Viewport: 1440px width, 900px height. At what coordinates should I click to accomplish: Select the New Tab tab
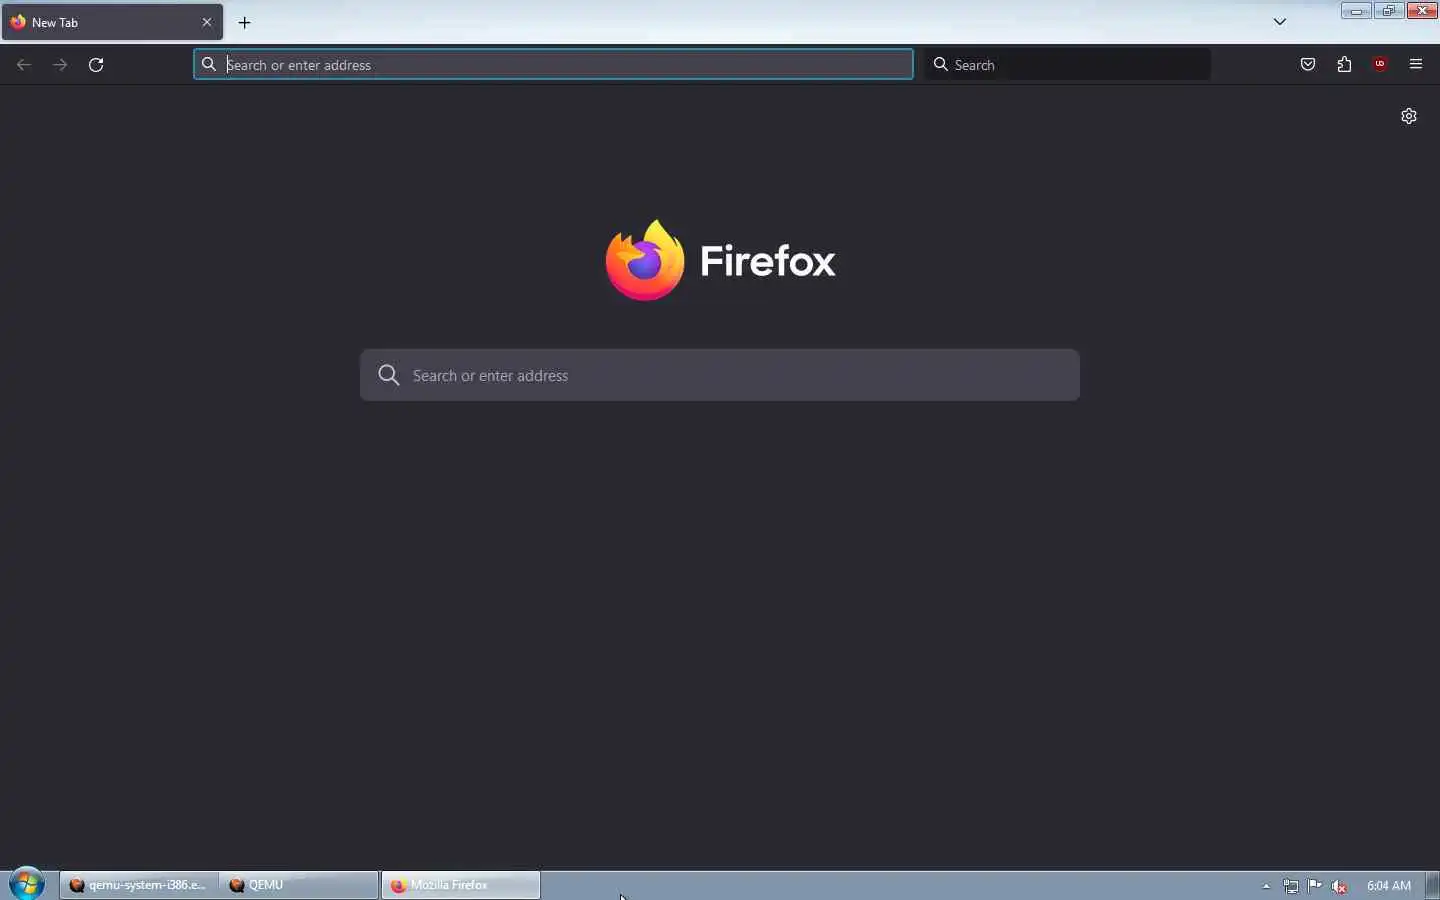[112, 22]
